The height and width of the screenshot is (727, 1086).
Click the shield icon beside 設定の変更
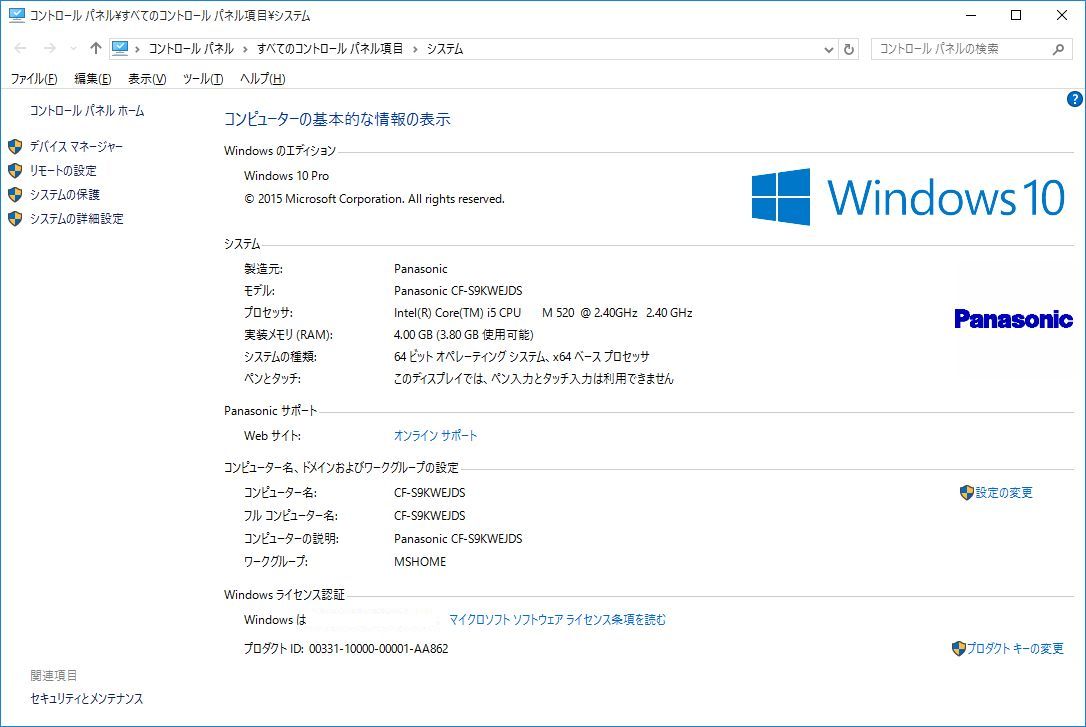[966, 492]
